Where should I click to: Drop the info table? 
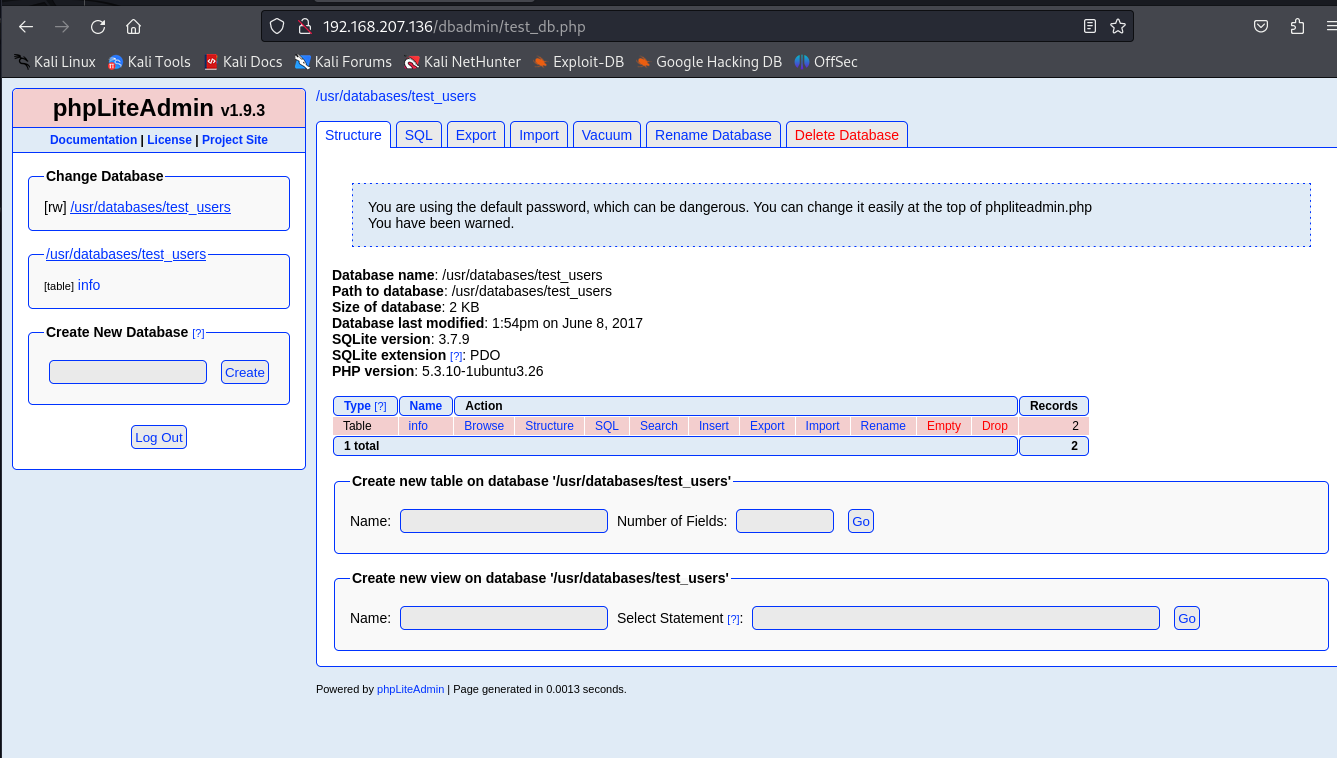995,426
